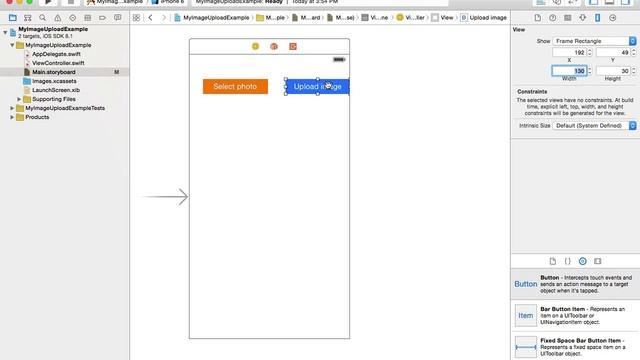Go back in editor history

tap(151, 18)
